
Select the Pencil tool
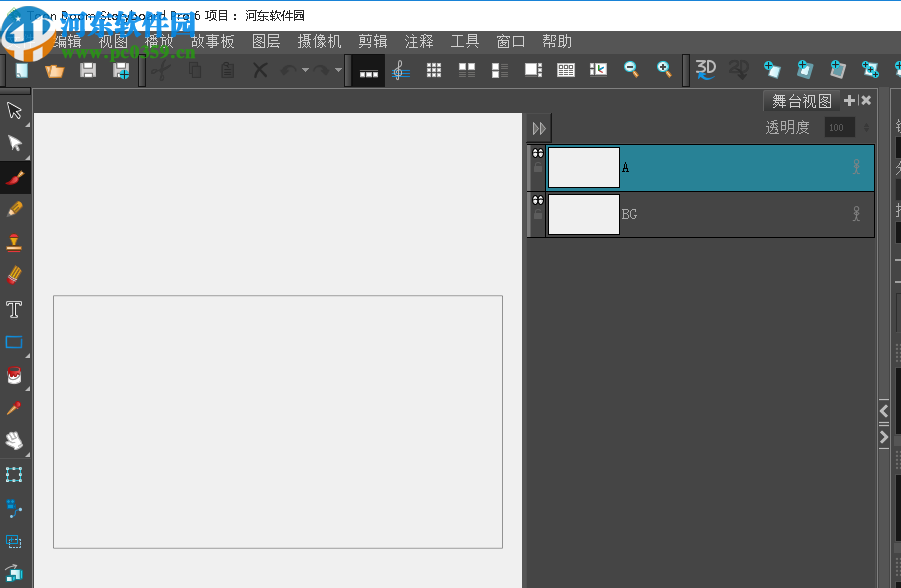point(14,209)
